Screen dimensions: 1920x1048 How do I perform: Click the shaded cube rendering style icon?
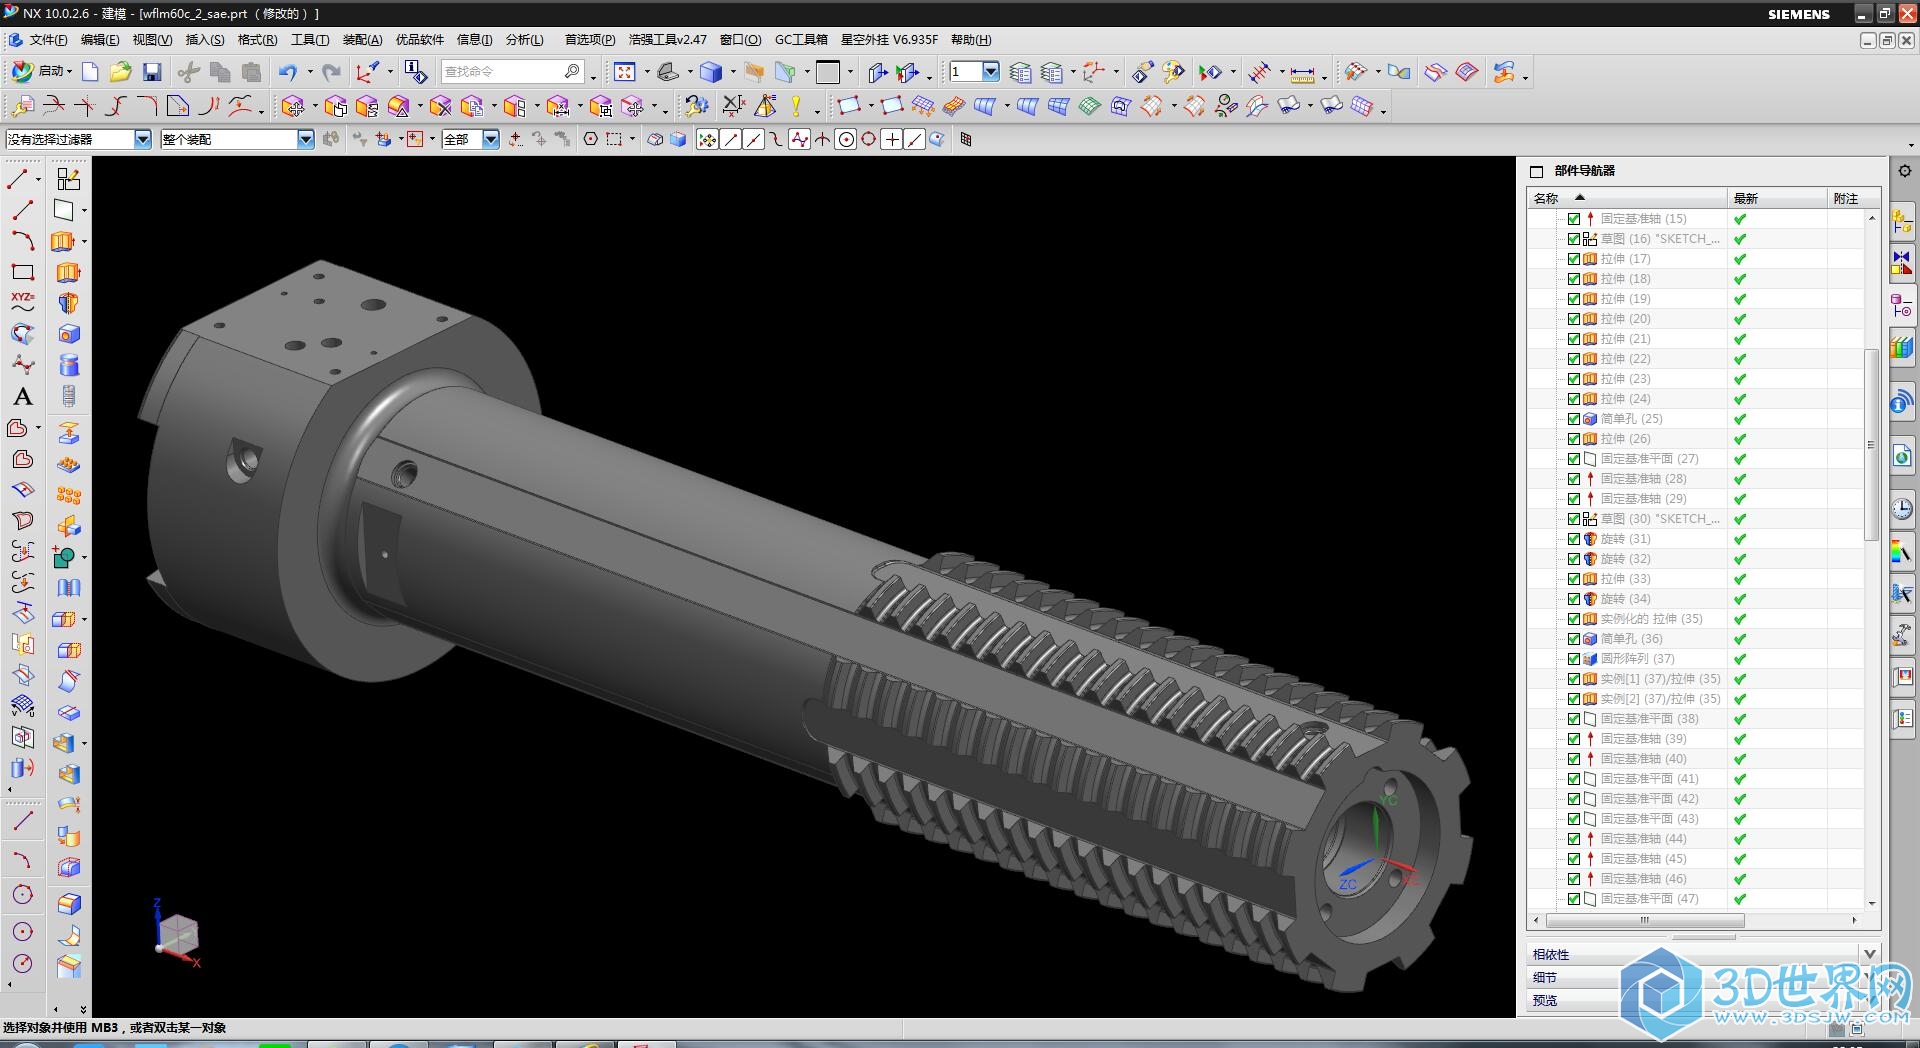tap(711, 72)
